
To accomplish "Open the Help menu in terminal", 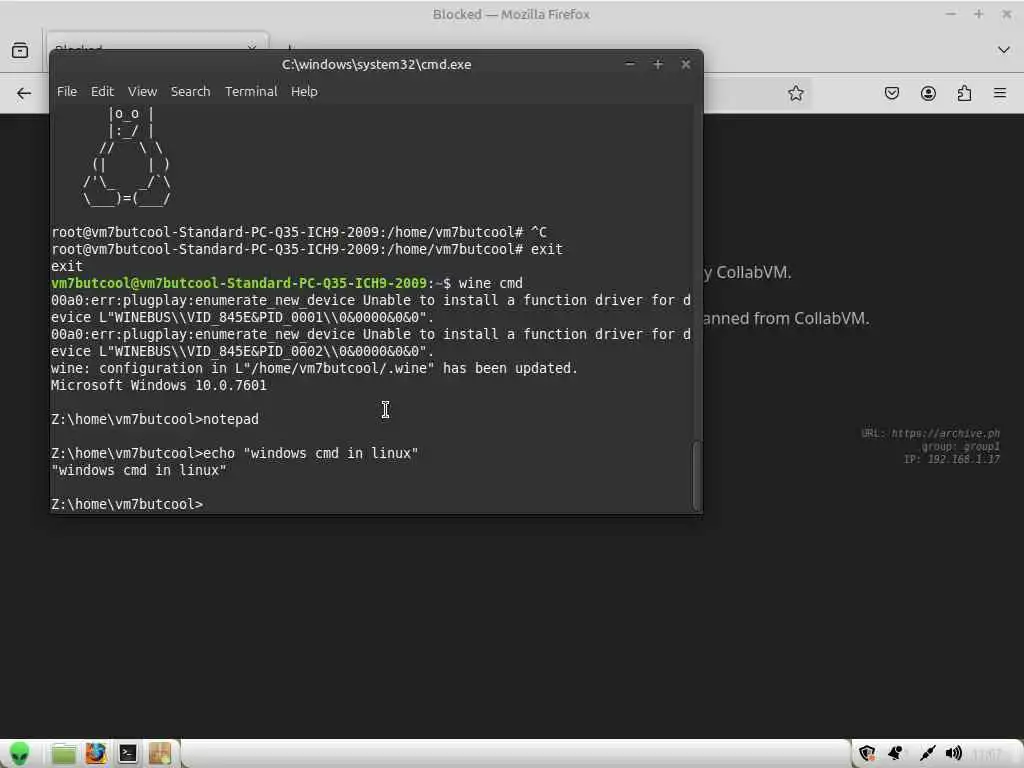I will click(x=304, y=91).
